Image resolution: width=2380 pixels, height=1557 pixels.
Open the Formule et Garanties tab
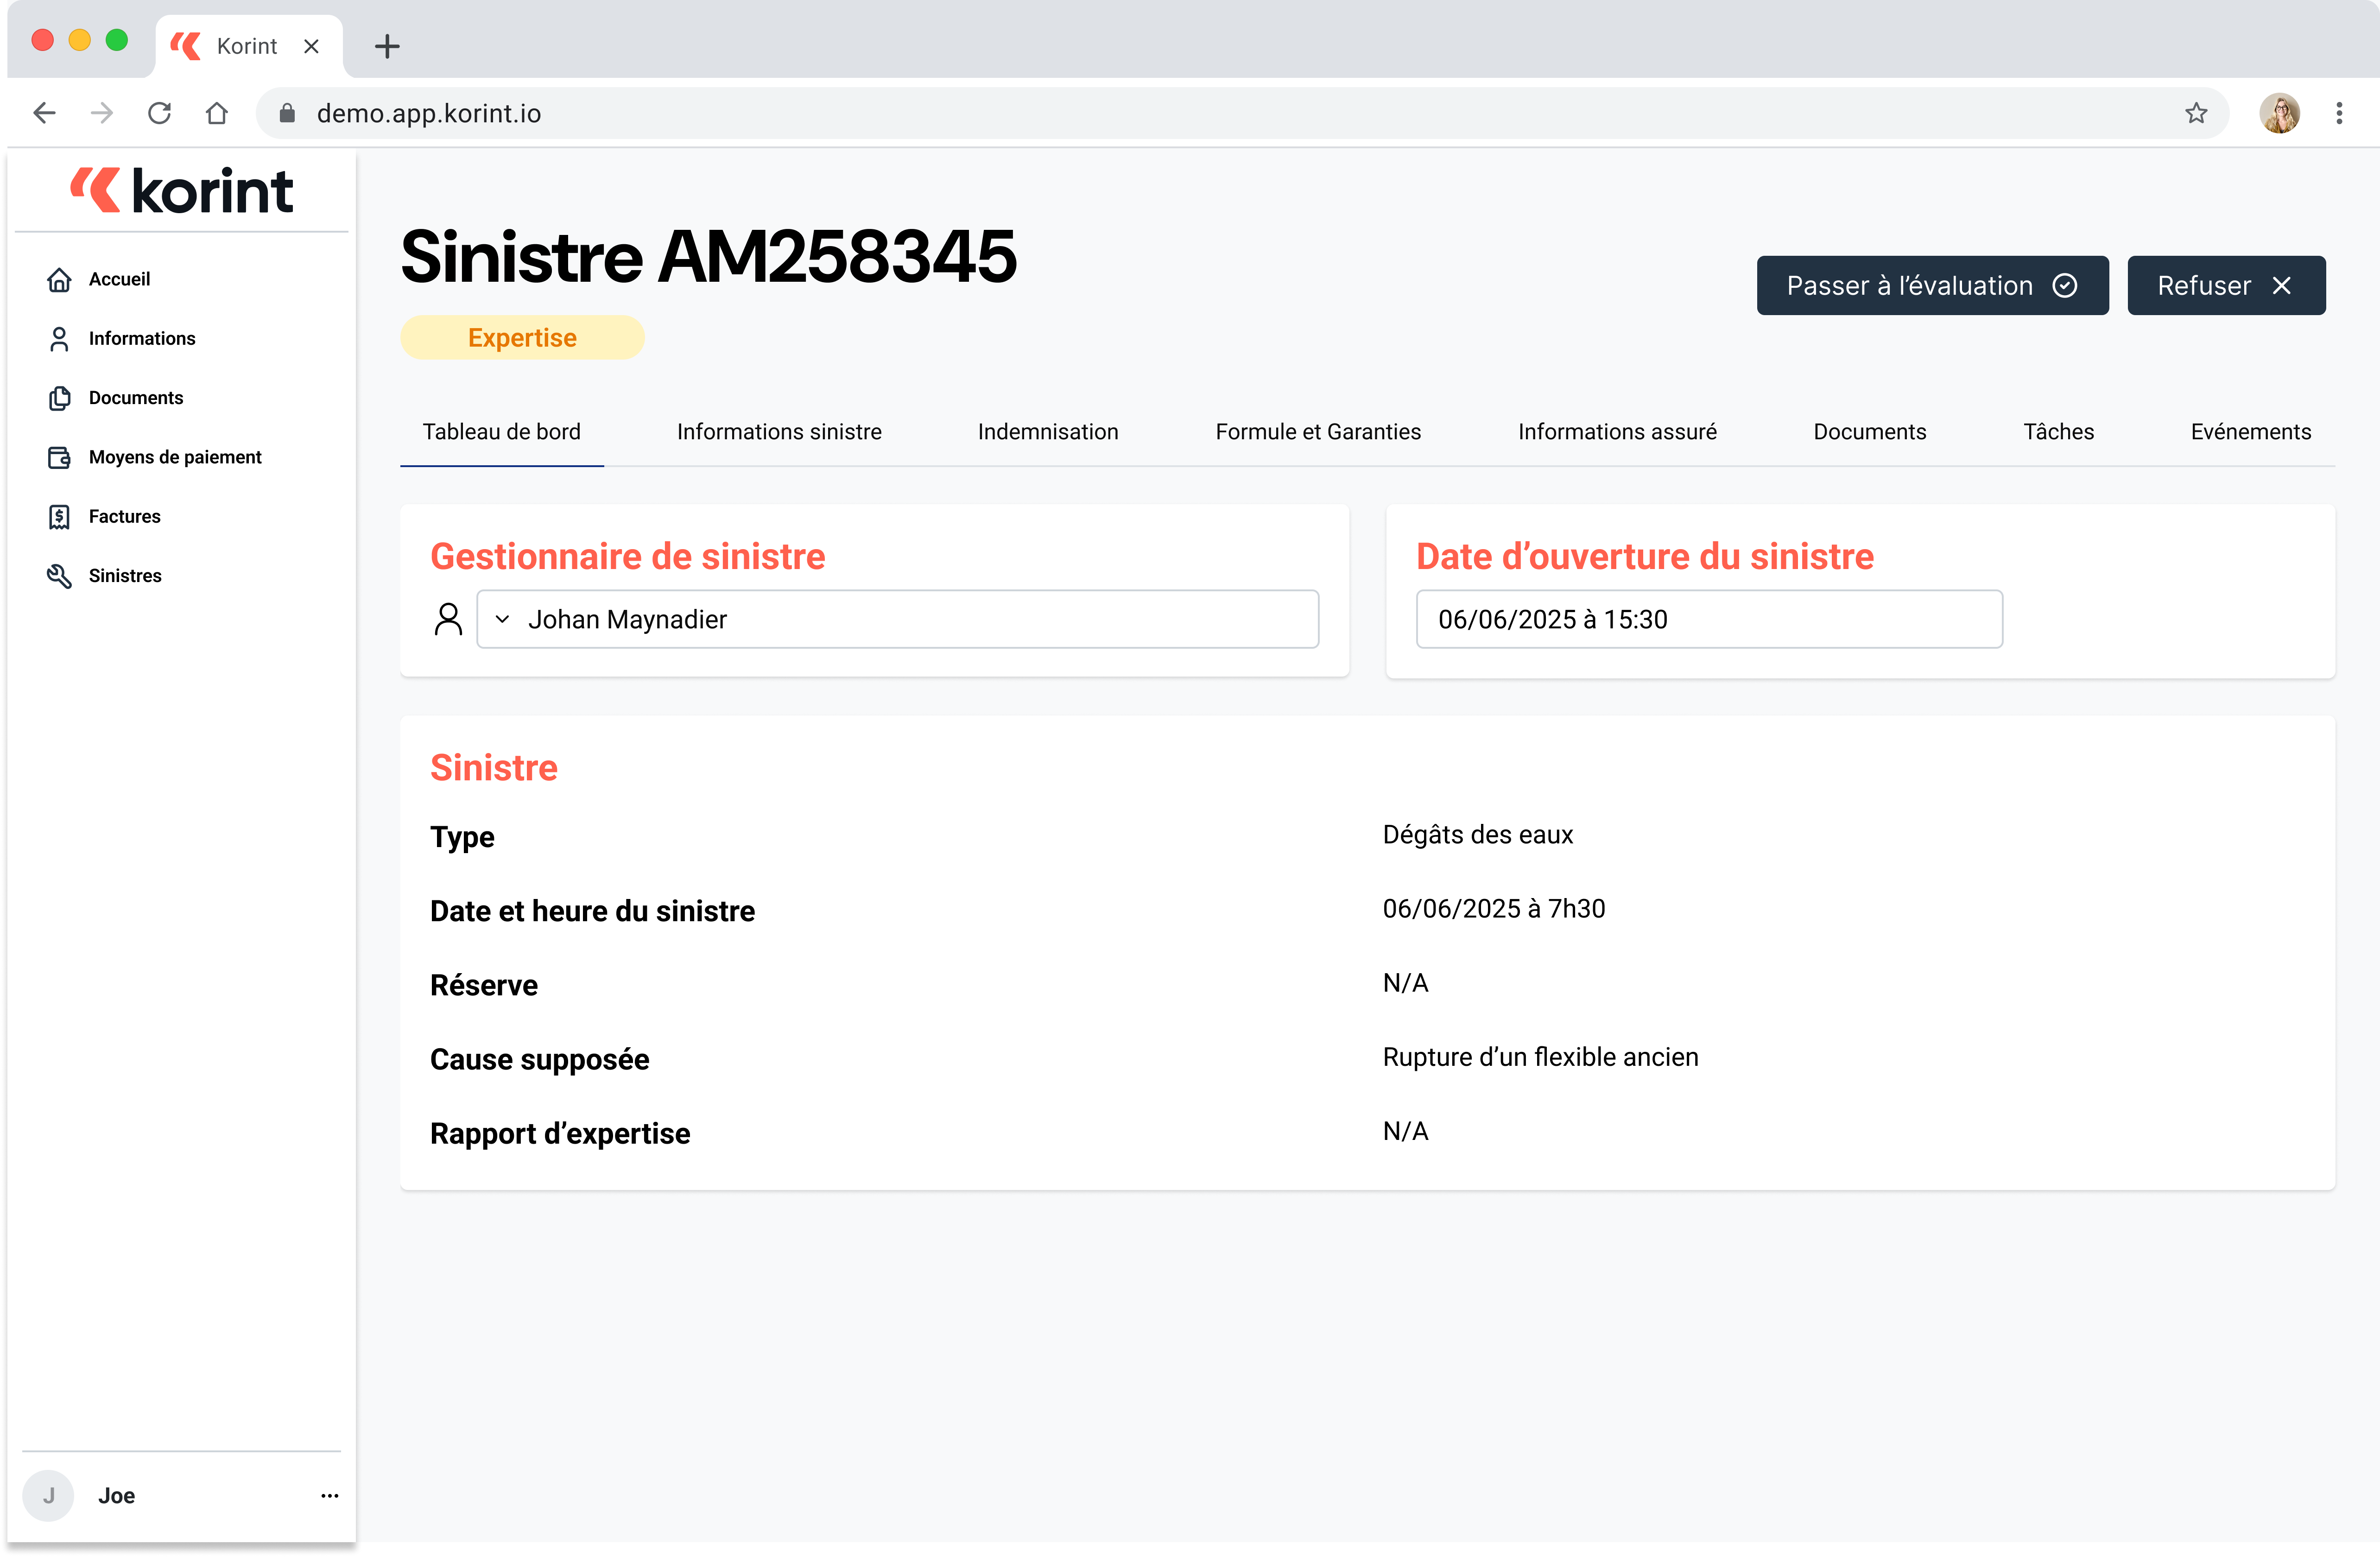click(1318, 432)
